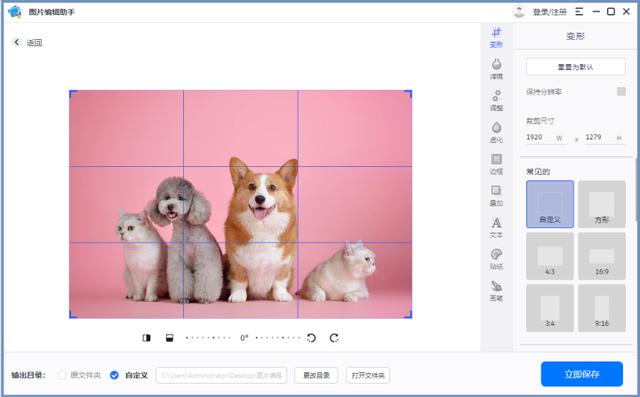Select 自定义 output directory radio option
This screenshot has width=640, height=397.
pos(114,375)
